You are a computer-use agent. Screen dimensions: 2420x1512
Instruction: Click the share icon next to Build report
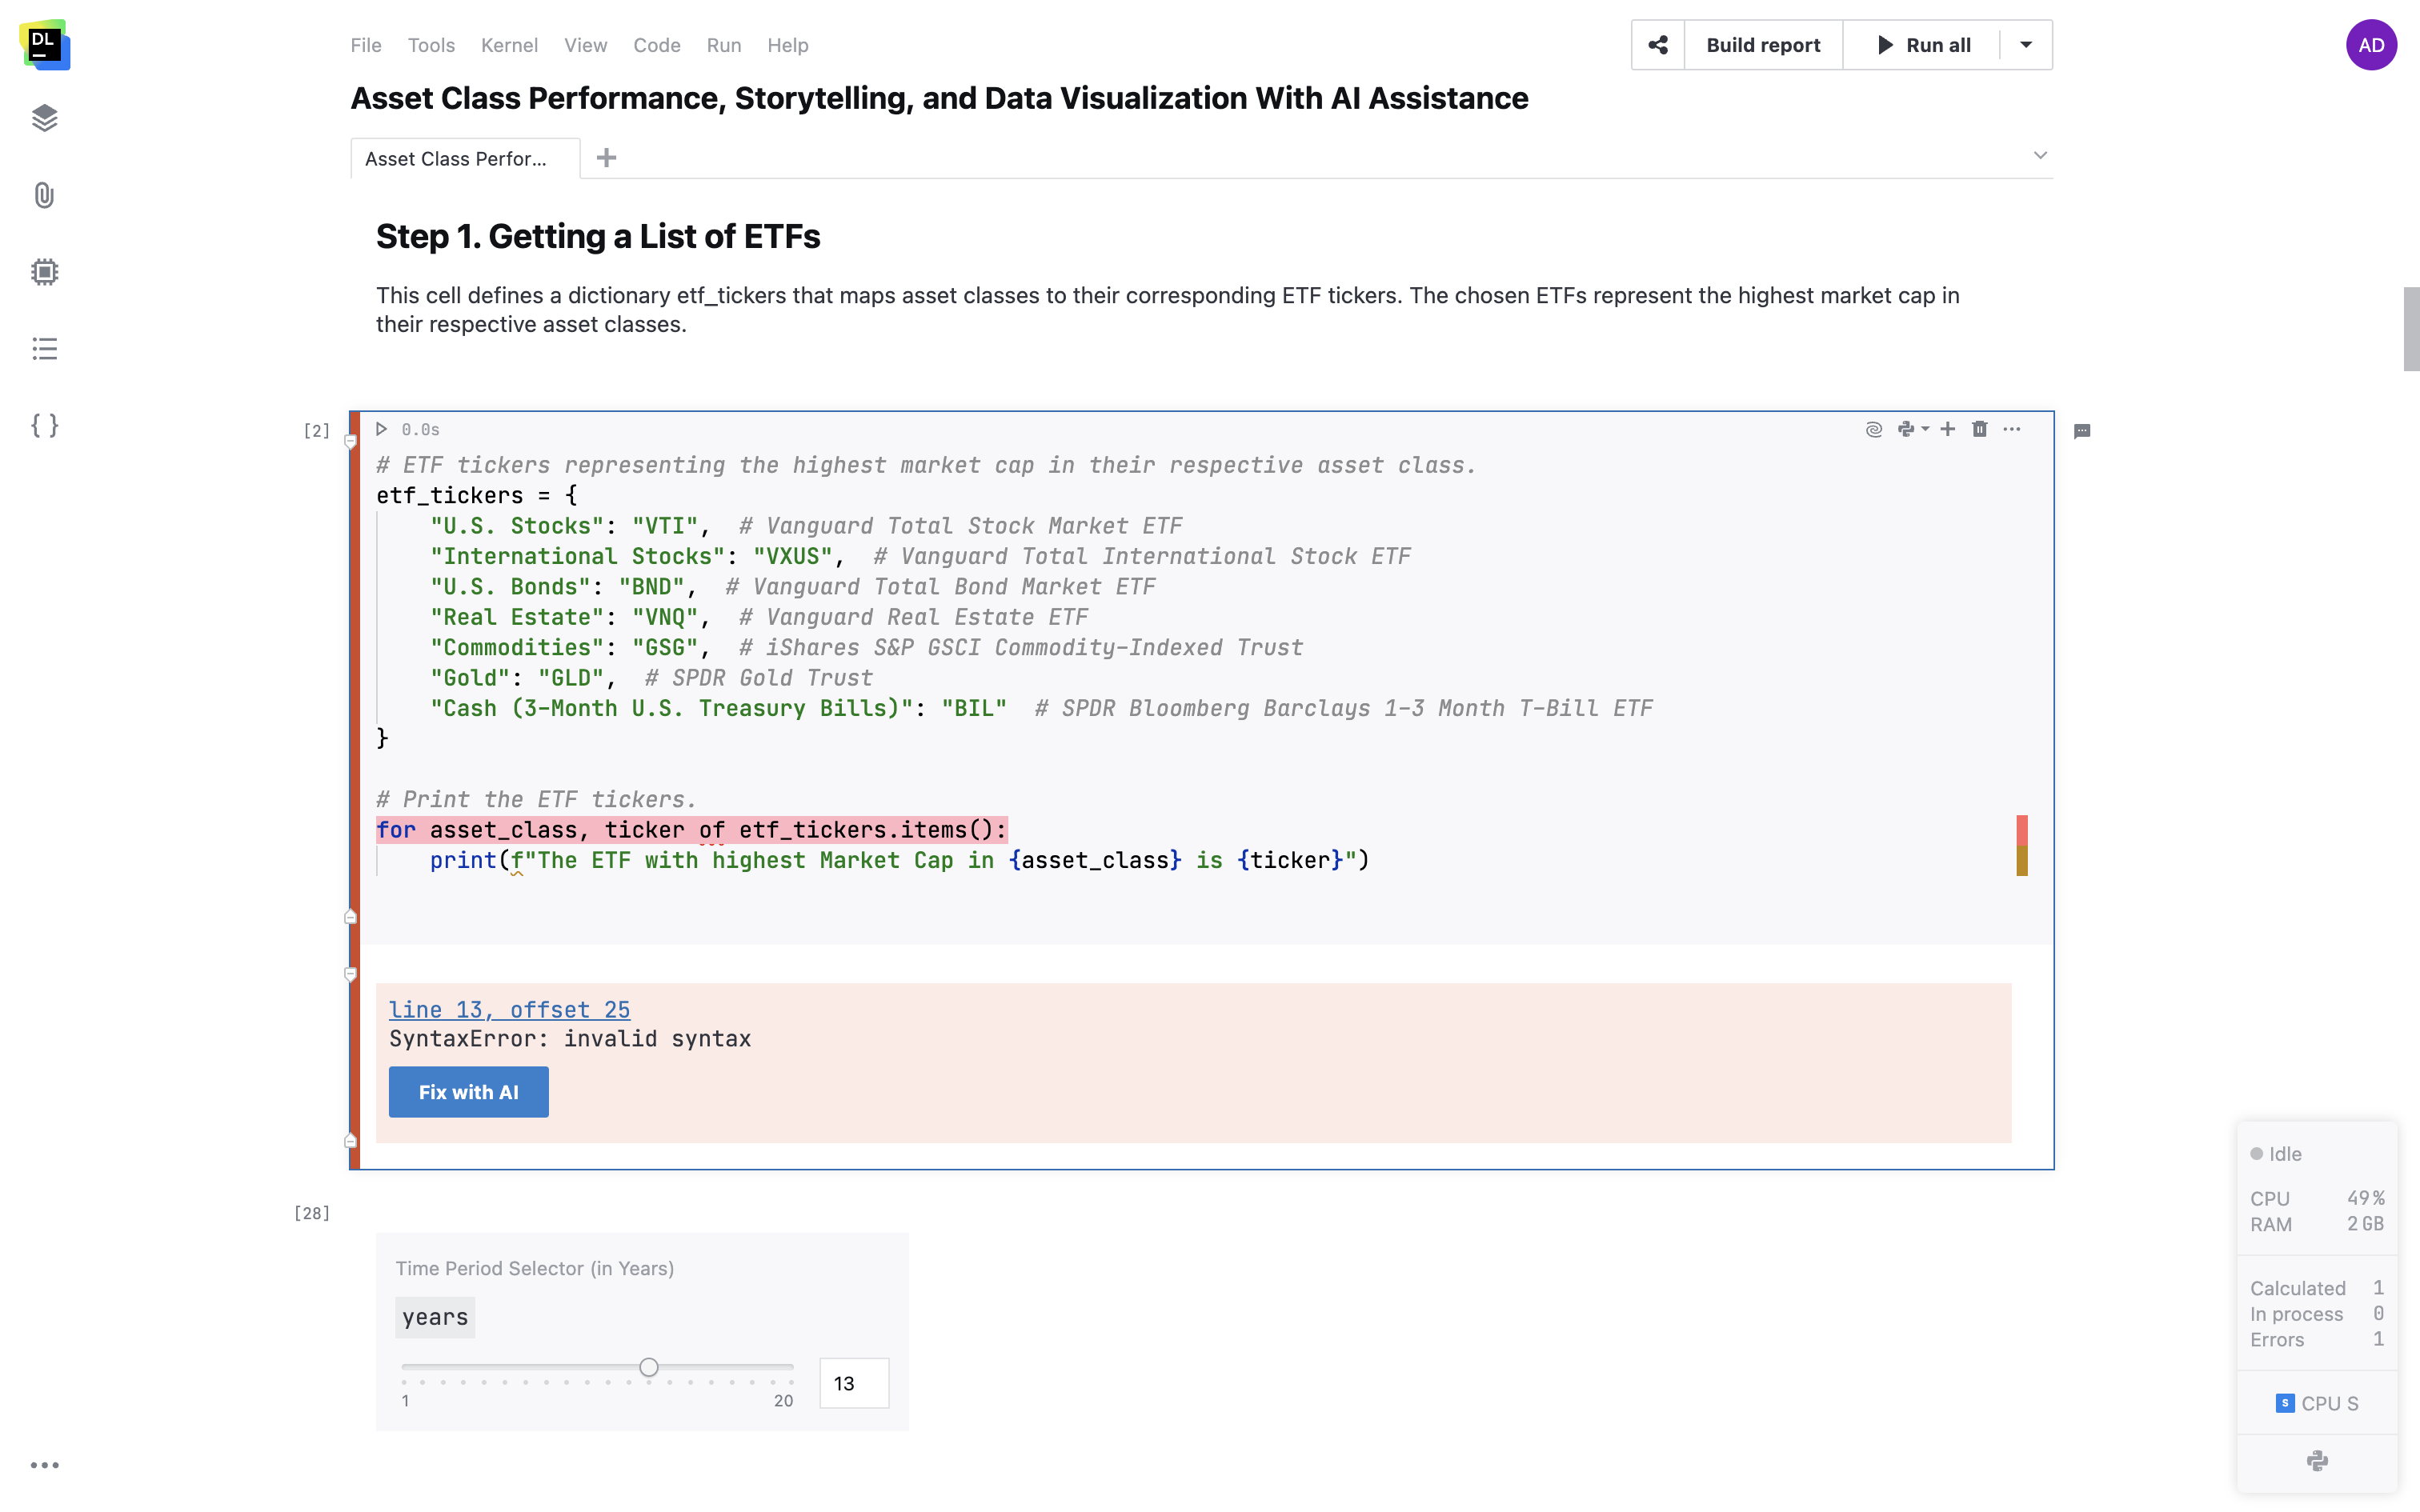click(x=1658, y=45)
